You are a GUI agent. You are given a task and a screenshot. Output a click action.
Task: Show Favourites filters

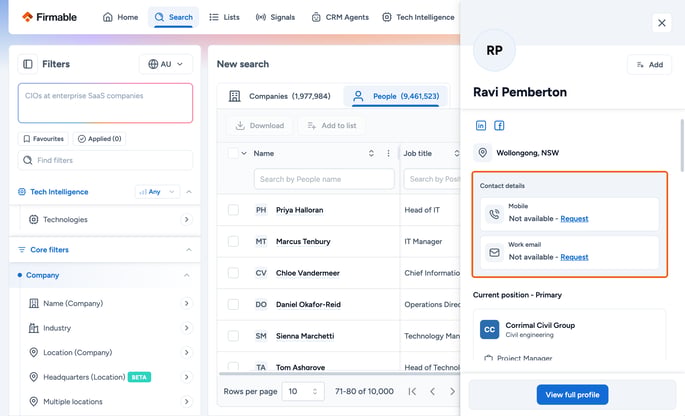coord(43,139)
